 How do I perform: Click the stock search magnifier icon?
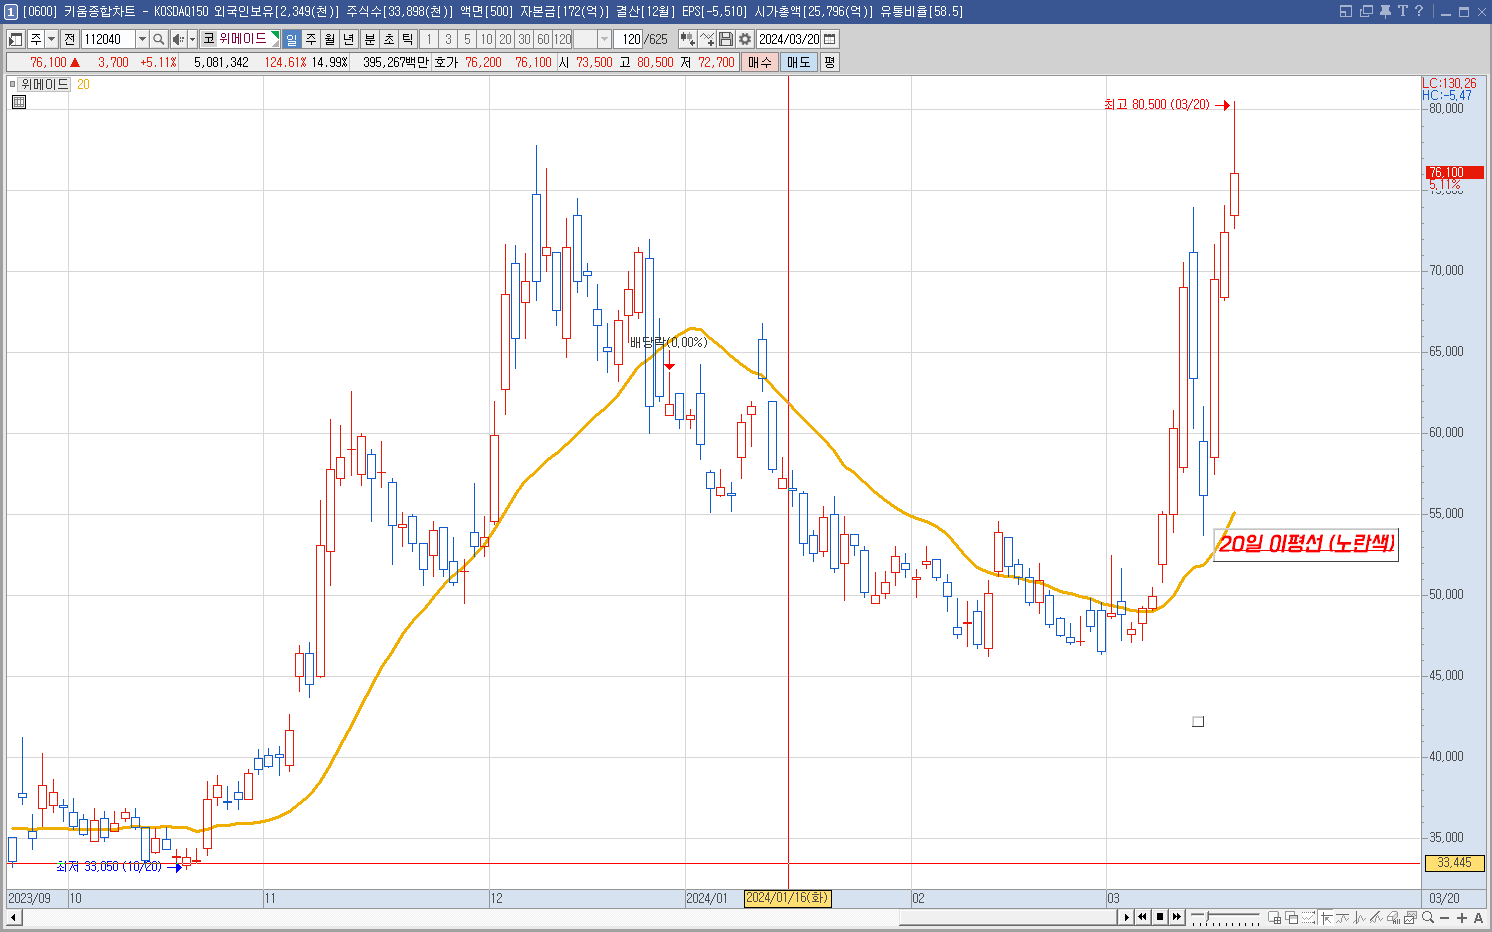click(x=158, y=39)
